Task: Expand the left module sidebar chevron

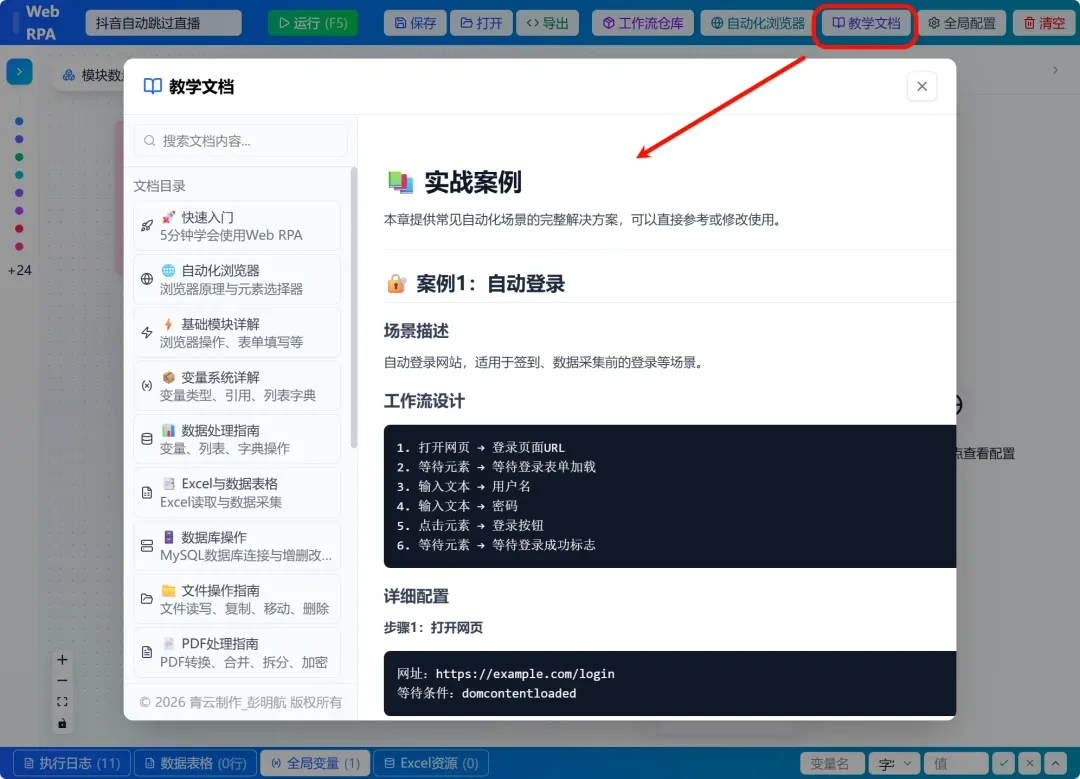Action: pyautogui.click(x=19, y=72)
